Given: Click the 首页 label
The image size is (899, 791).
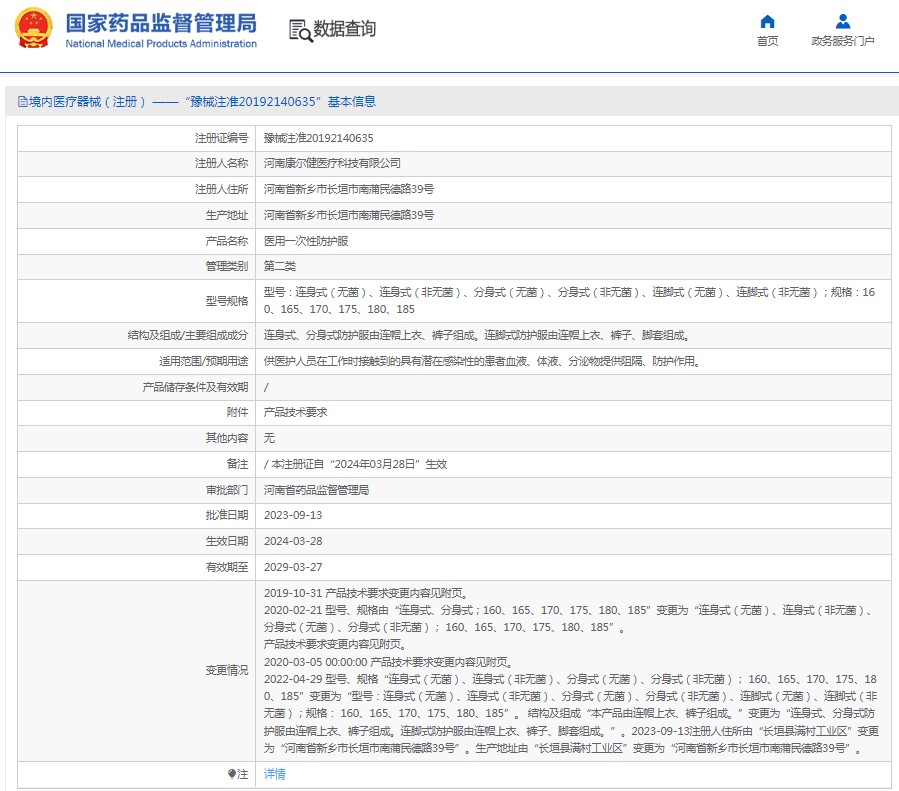Looking at the screenshot, I should [x=767, y=41].
